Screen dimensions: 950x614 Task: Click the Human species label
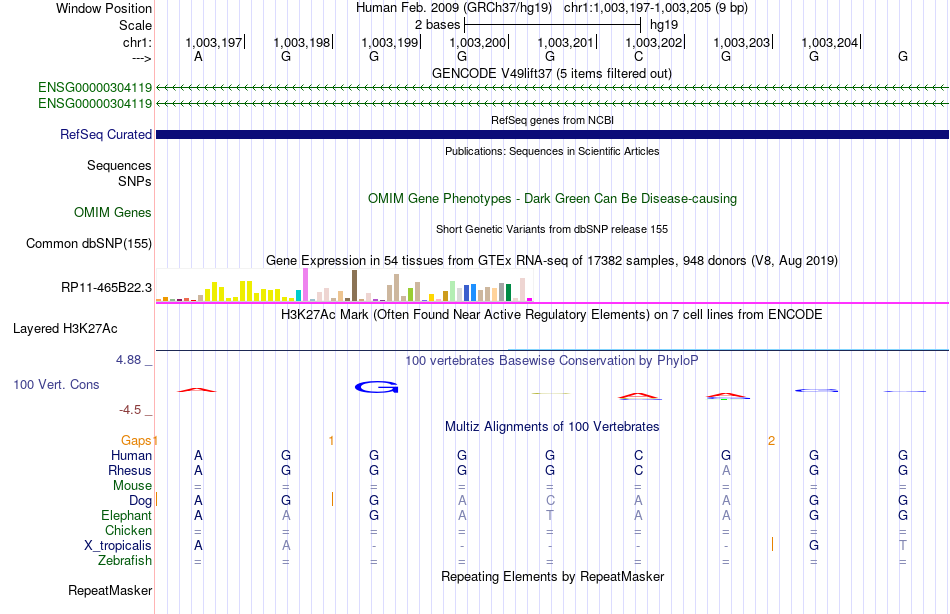click(x=131, y=455)
